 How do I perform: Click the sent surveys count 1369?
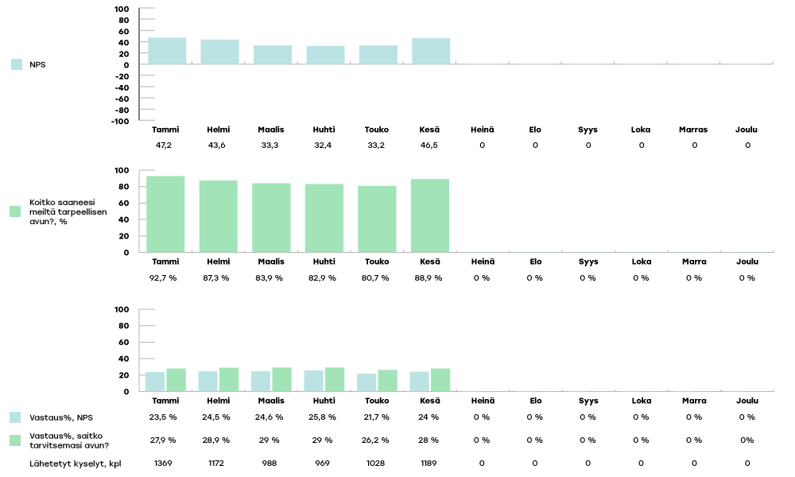(163, 463)
